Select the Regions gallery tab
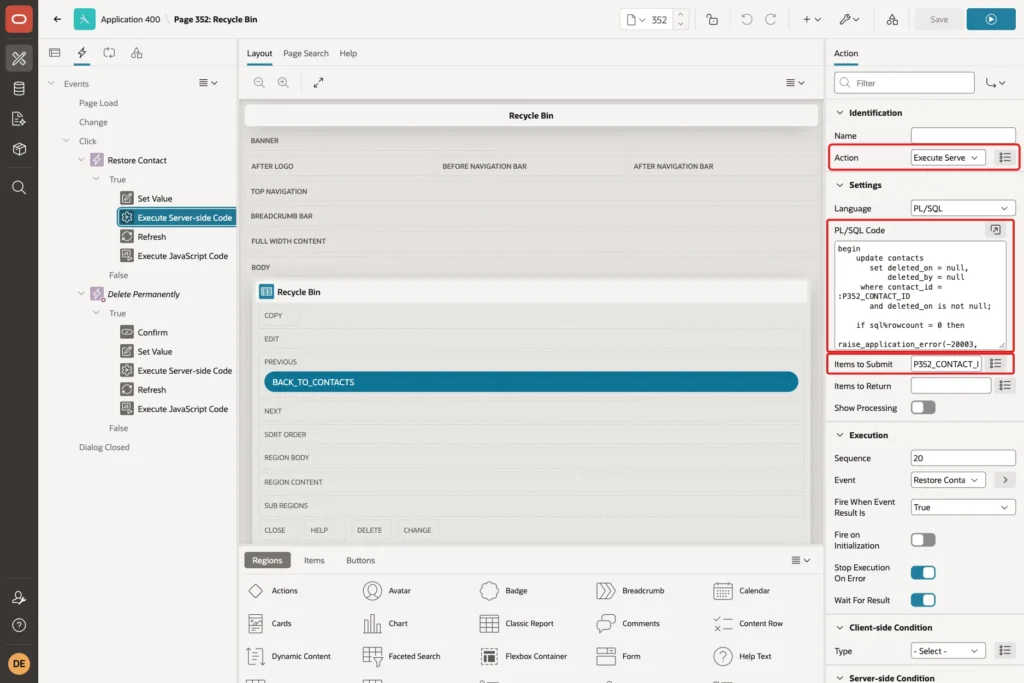This screenshot has width=1024, height=683. [267, 560]
